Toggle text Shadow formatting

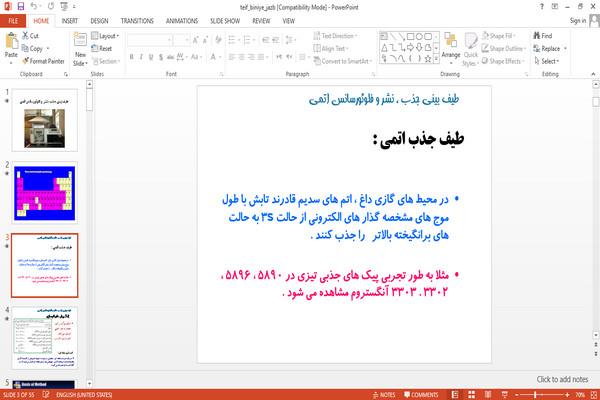161,57
